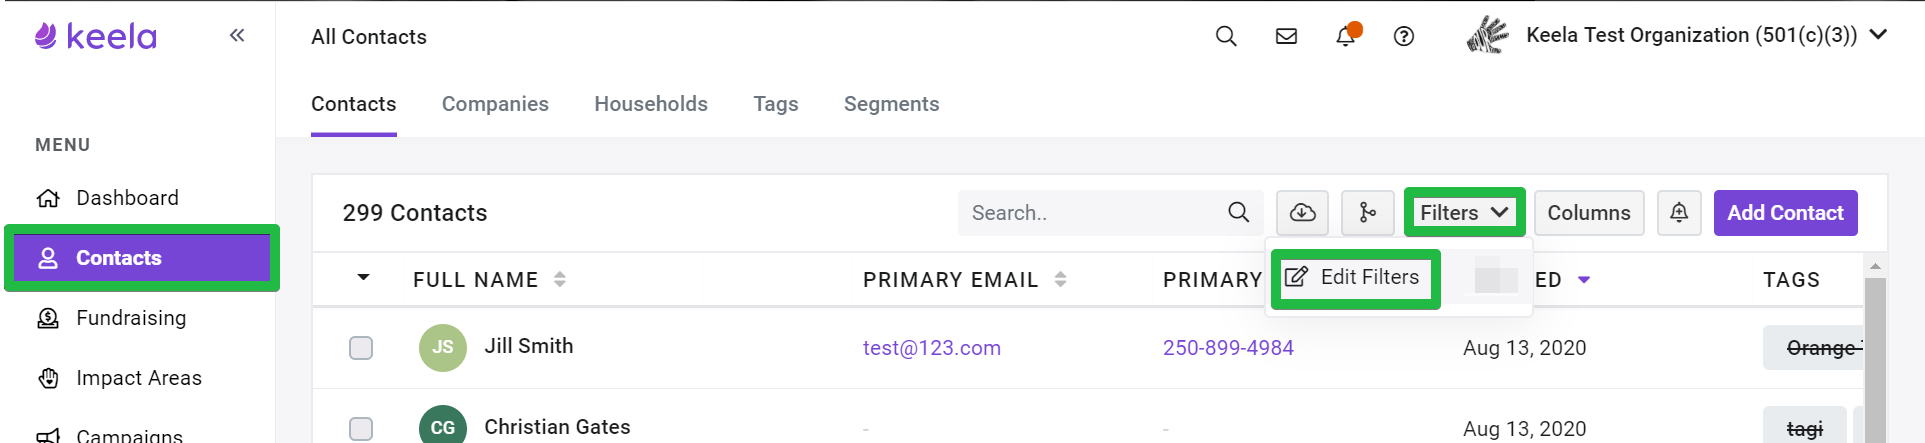Open notifications bell icon
1925x443 pixels.
pyautogui.click(x=1347, y=35)
